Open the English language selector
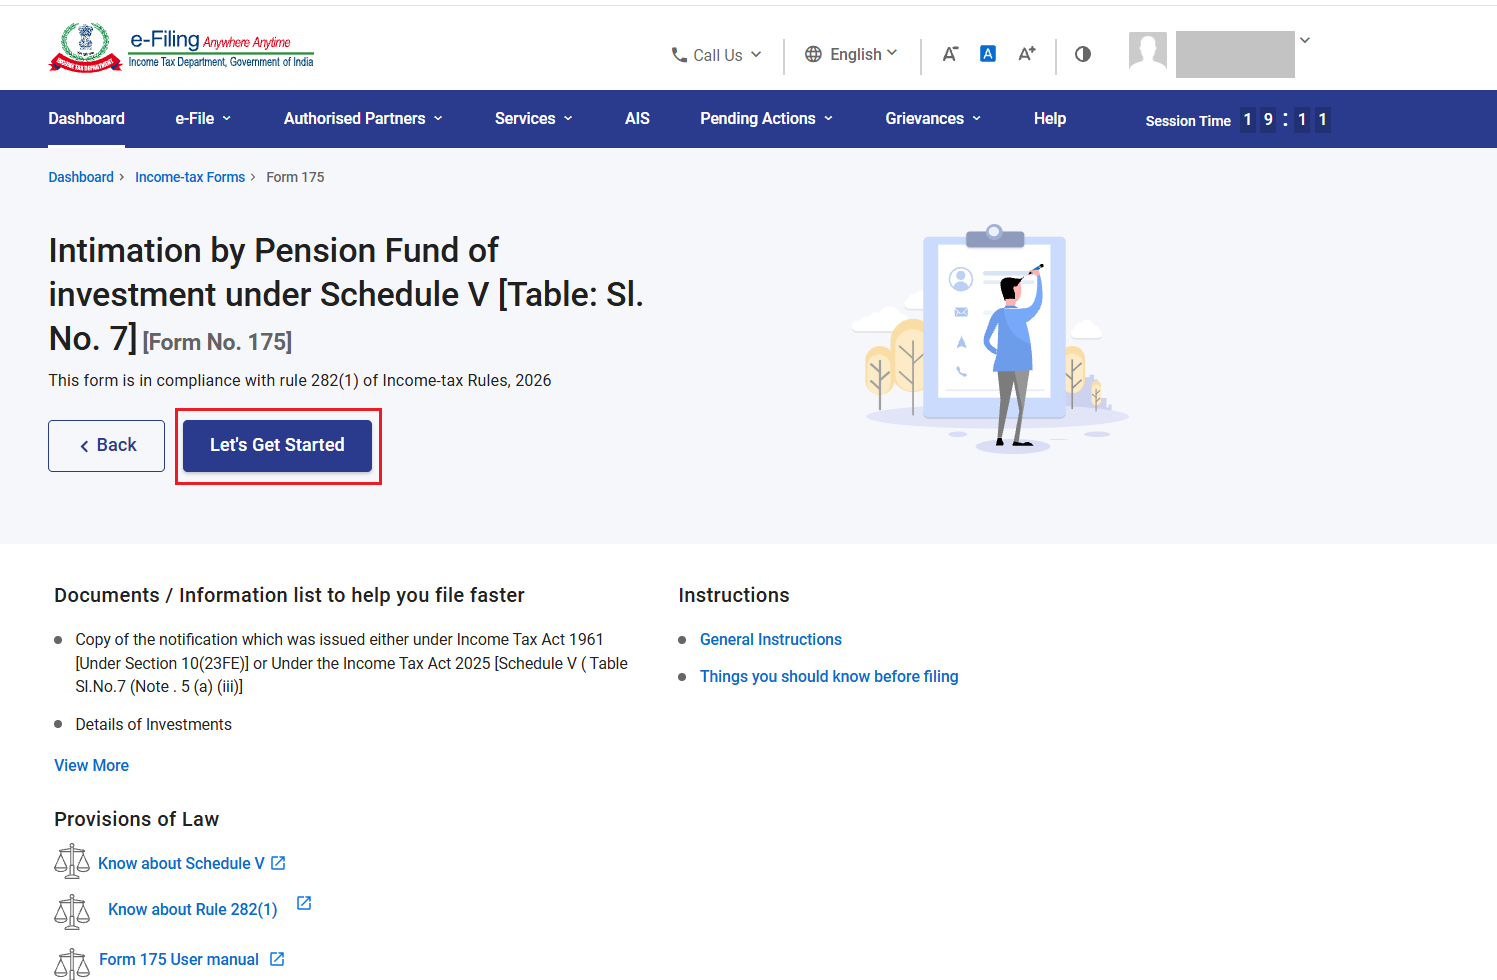Screen dimensions: 1497x980 coord(851,54)
